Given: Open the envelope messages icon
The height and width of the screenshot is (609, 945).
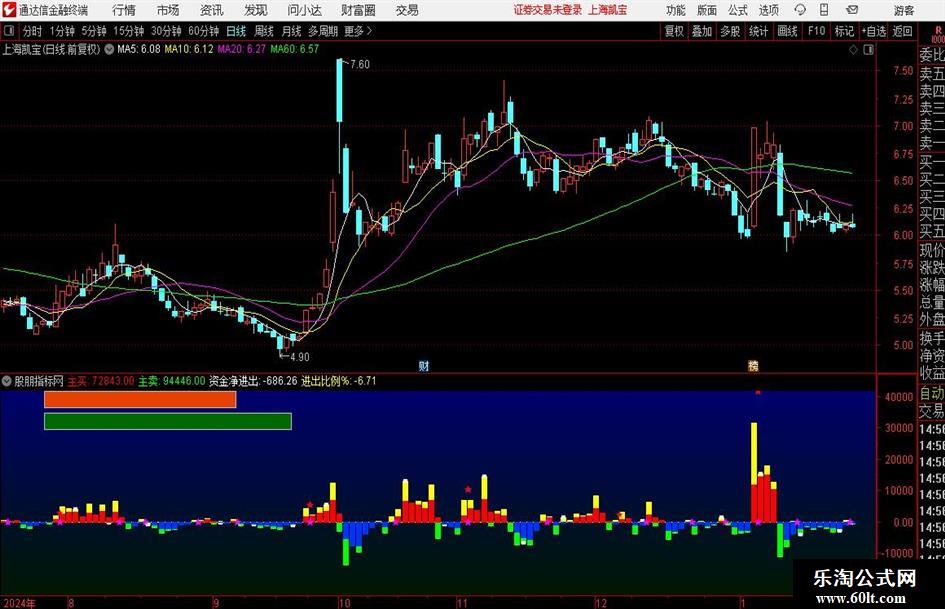Looking at the screenshot, I should [x=852, y=10].
